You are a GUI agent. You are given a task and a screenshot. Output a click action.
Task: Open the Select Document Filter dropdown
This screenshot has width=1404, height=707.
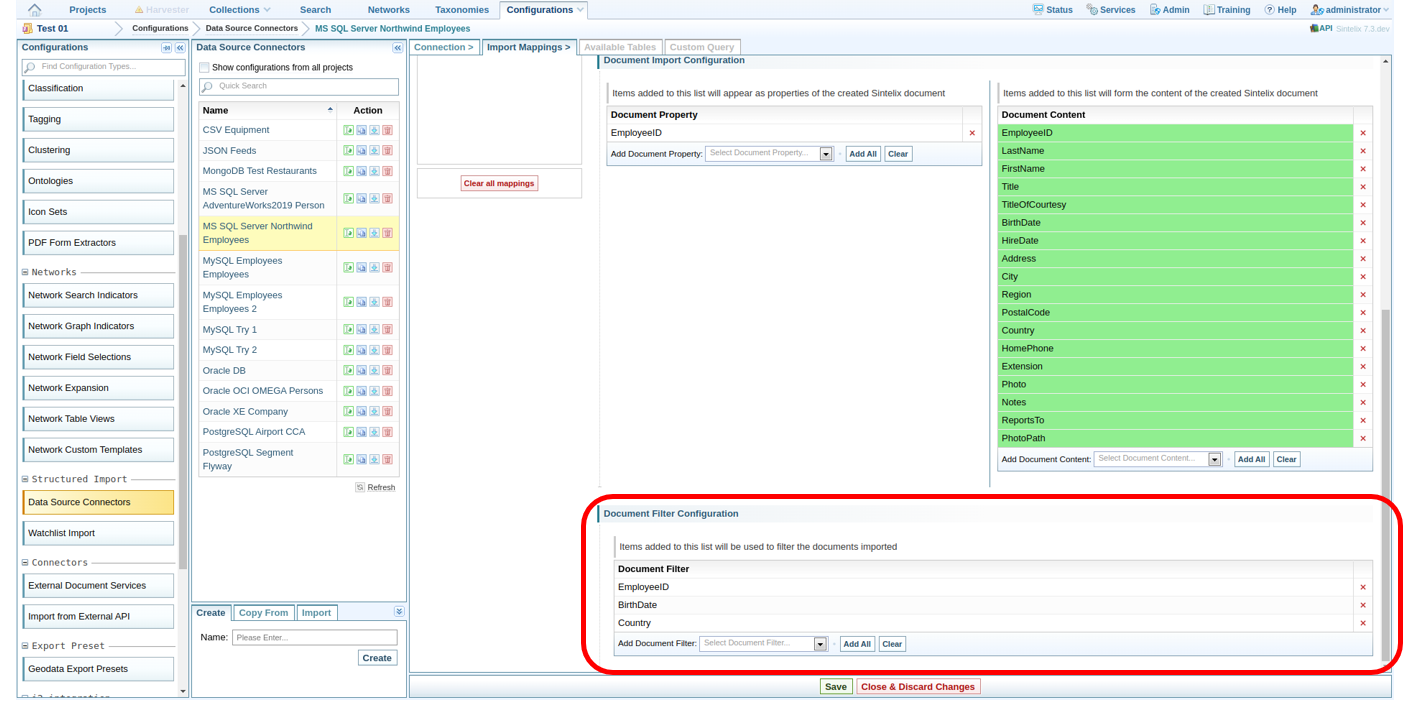(x=820, y=644)
